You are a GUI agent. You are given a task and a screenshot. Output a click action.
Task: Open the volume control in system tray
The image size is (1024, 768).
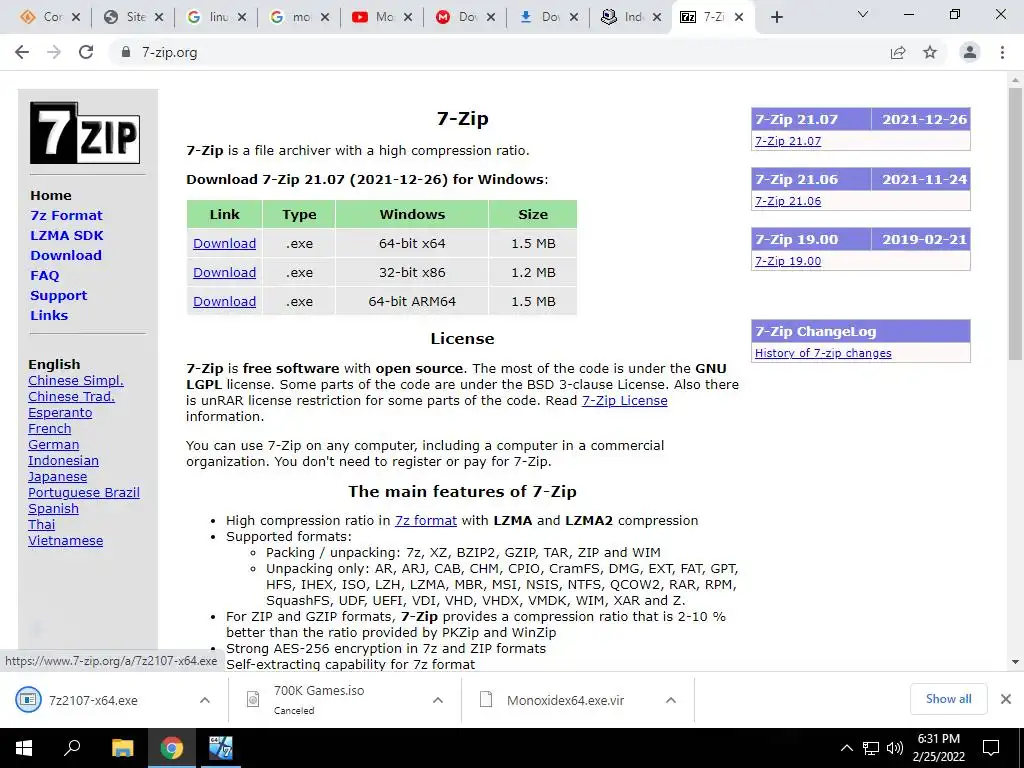[895, 748]
